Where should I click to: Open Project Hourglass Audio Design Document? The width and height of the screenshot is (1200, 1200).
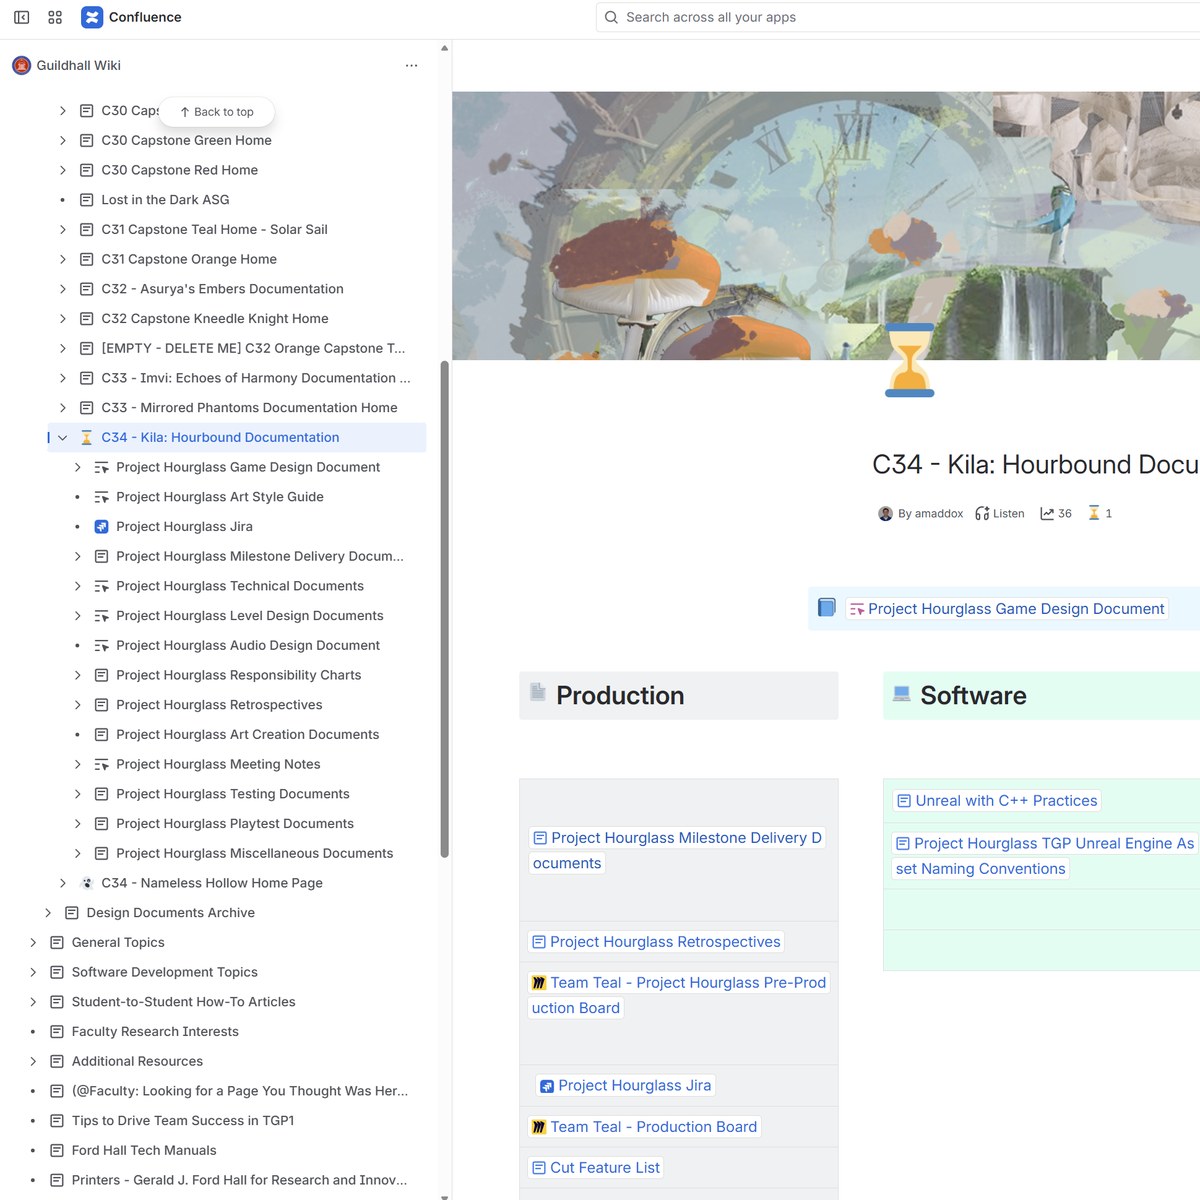[248, 646]
